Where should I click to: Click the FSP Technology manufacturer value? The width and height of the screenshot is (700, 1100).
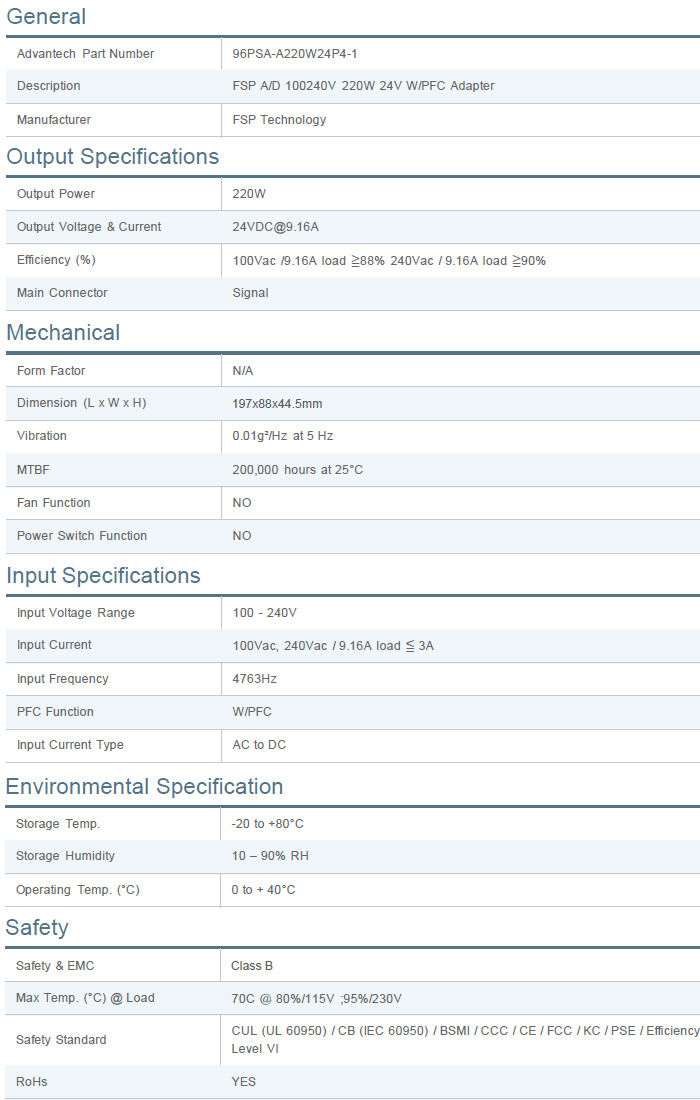[279, 120]
